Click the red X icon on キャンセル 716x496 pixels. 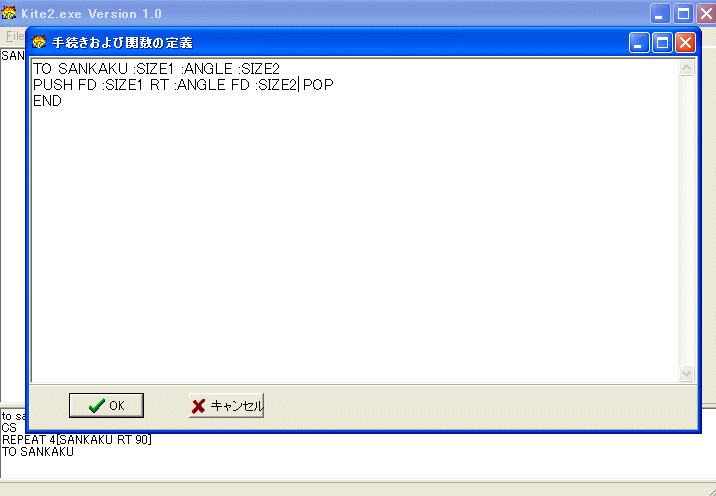tap(198, 406)
